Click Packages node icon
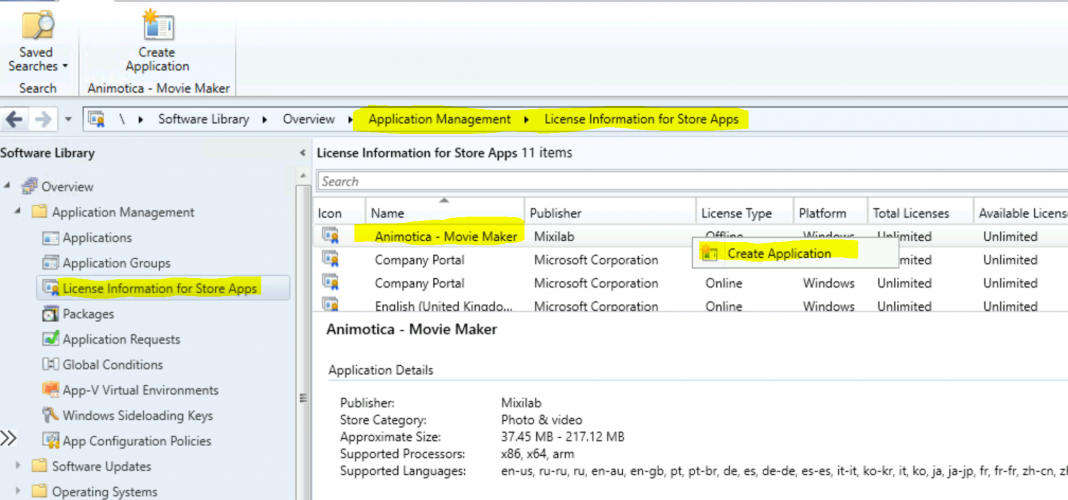Image resolution: width=1068 pixels, height=500 pixels. [51, 314]
